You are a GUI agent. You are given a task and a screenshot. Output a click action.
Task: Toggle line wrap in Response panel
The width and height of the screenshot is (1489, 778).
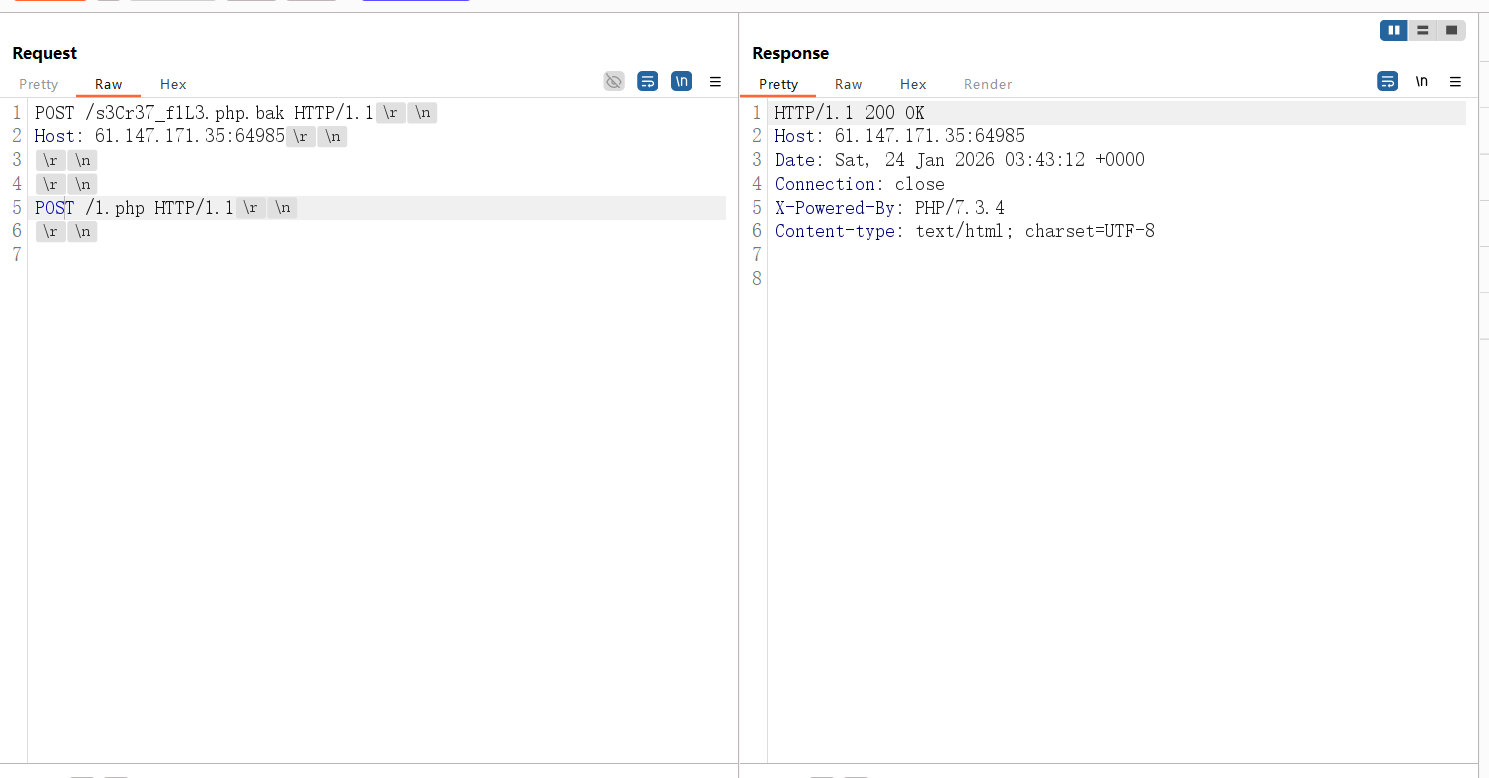(1388, 81)
